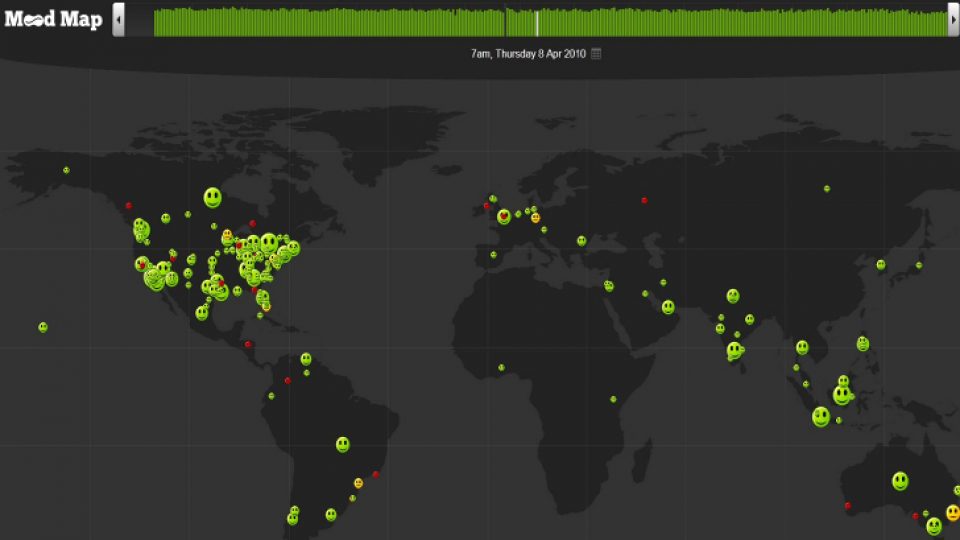
Task: Click the red dot in western Canada
Action: click(x=129, y=206)
